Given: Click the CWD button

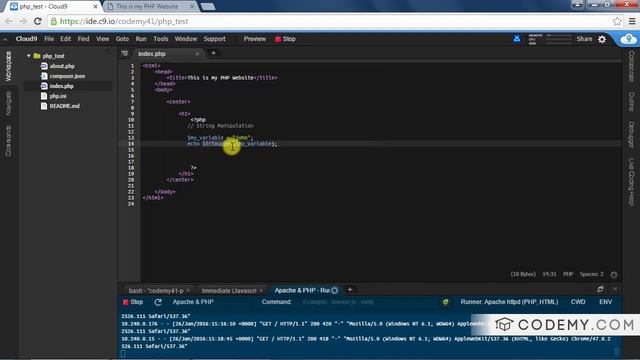Looking at the screenshot, I should click(x=578, y=302).
